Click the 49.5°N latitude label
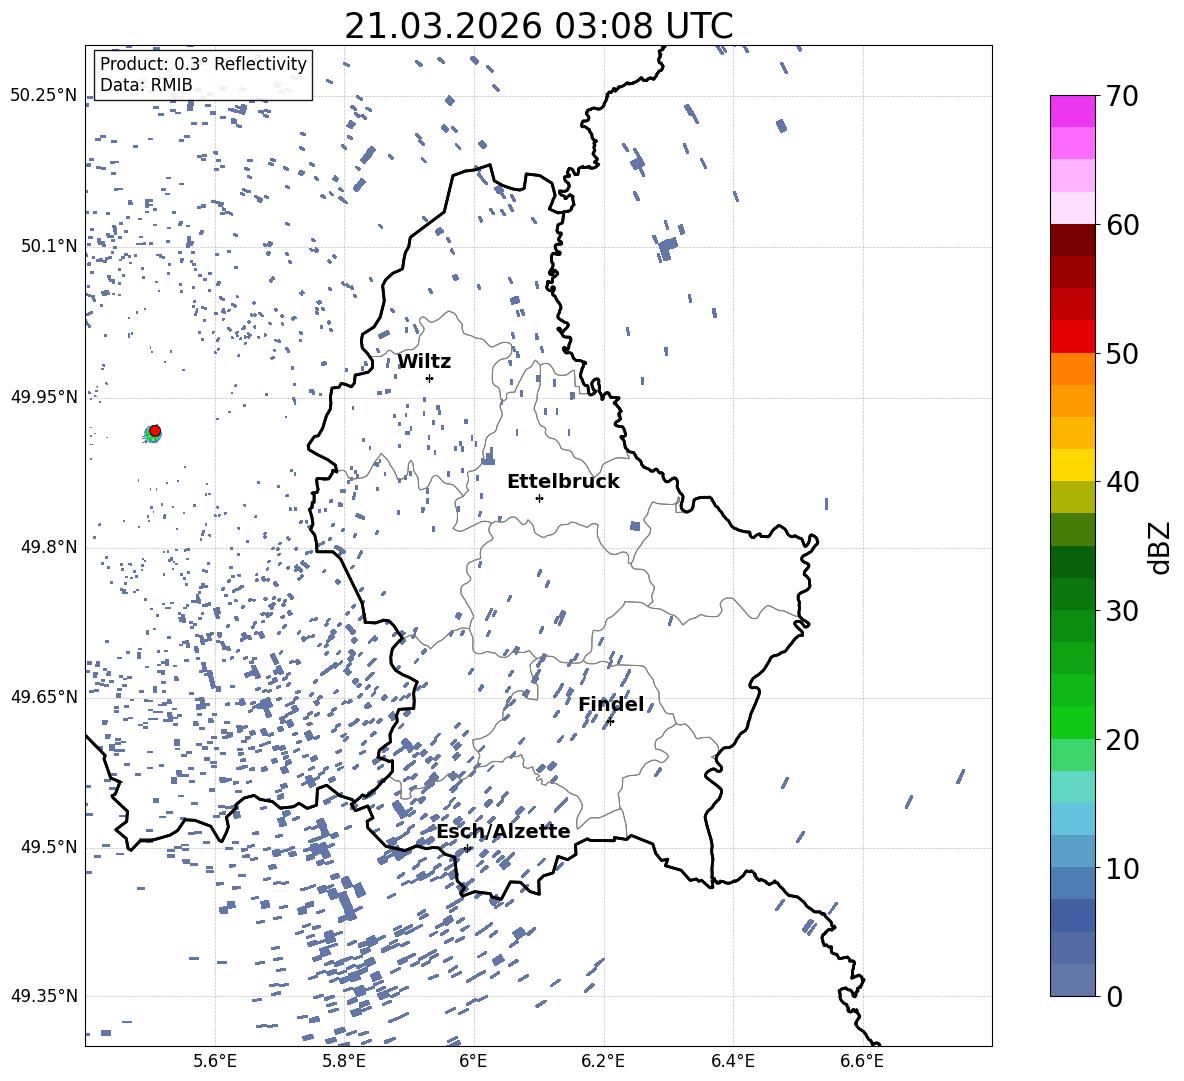The image size is (1184, 1081). (x=49, y=846)
